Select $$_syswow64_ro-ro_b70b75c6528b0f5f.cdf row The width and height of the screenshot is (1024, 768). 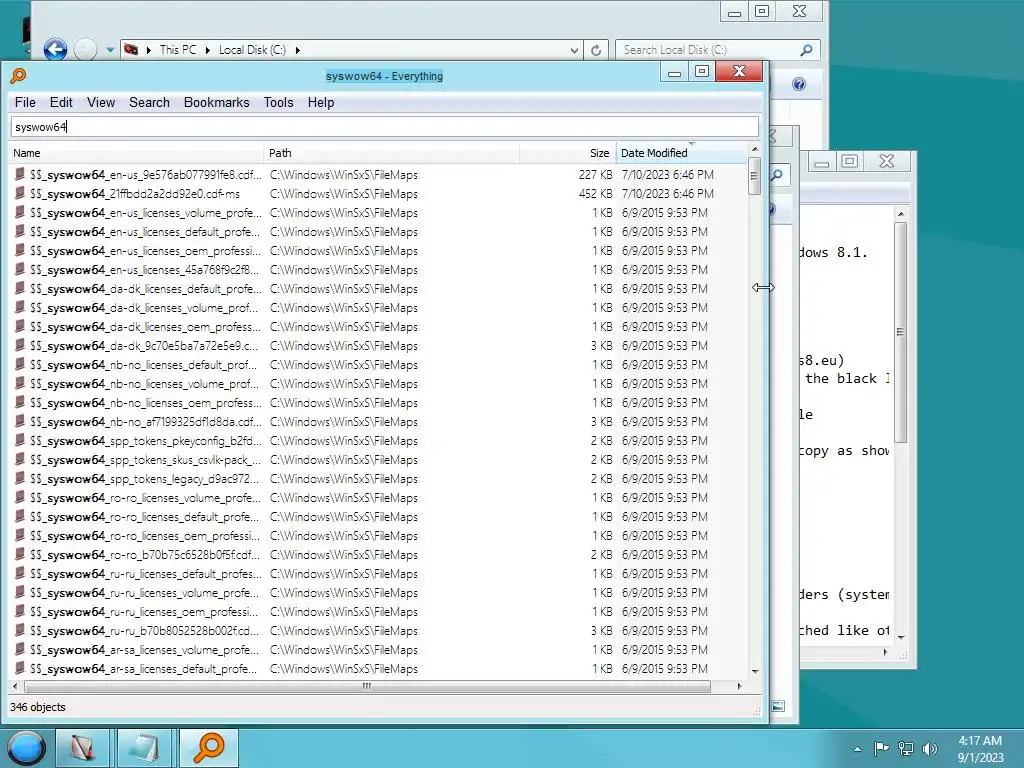pyautogui.click(x=379, y=554)
